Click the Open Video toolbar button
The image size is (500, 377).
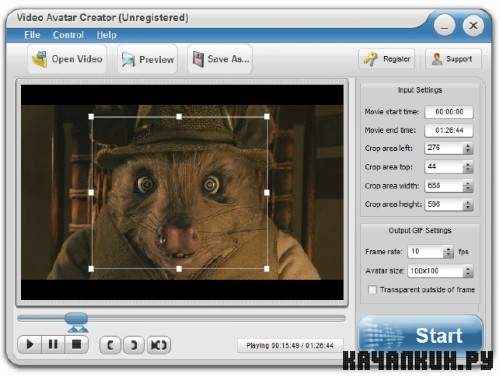coord(67,59)
